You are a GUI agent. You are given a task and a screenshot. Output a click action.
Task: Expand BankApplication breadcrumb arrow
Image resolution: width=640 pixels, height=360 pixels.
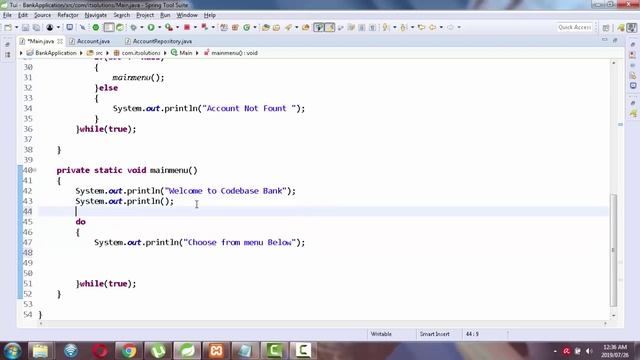81,53
